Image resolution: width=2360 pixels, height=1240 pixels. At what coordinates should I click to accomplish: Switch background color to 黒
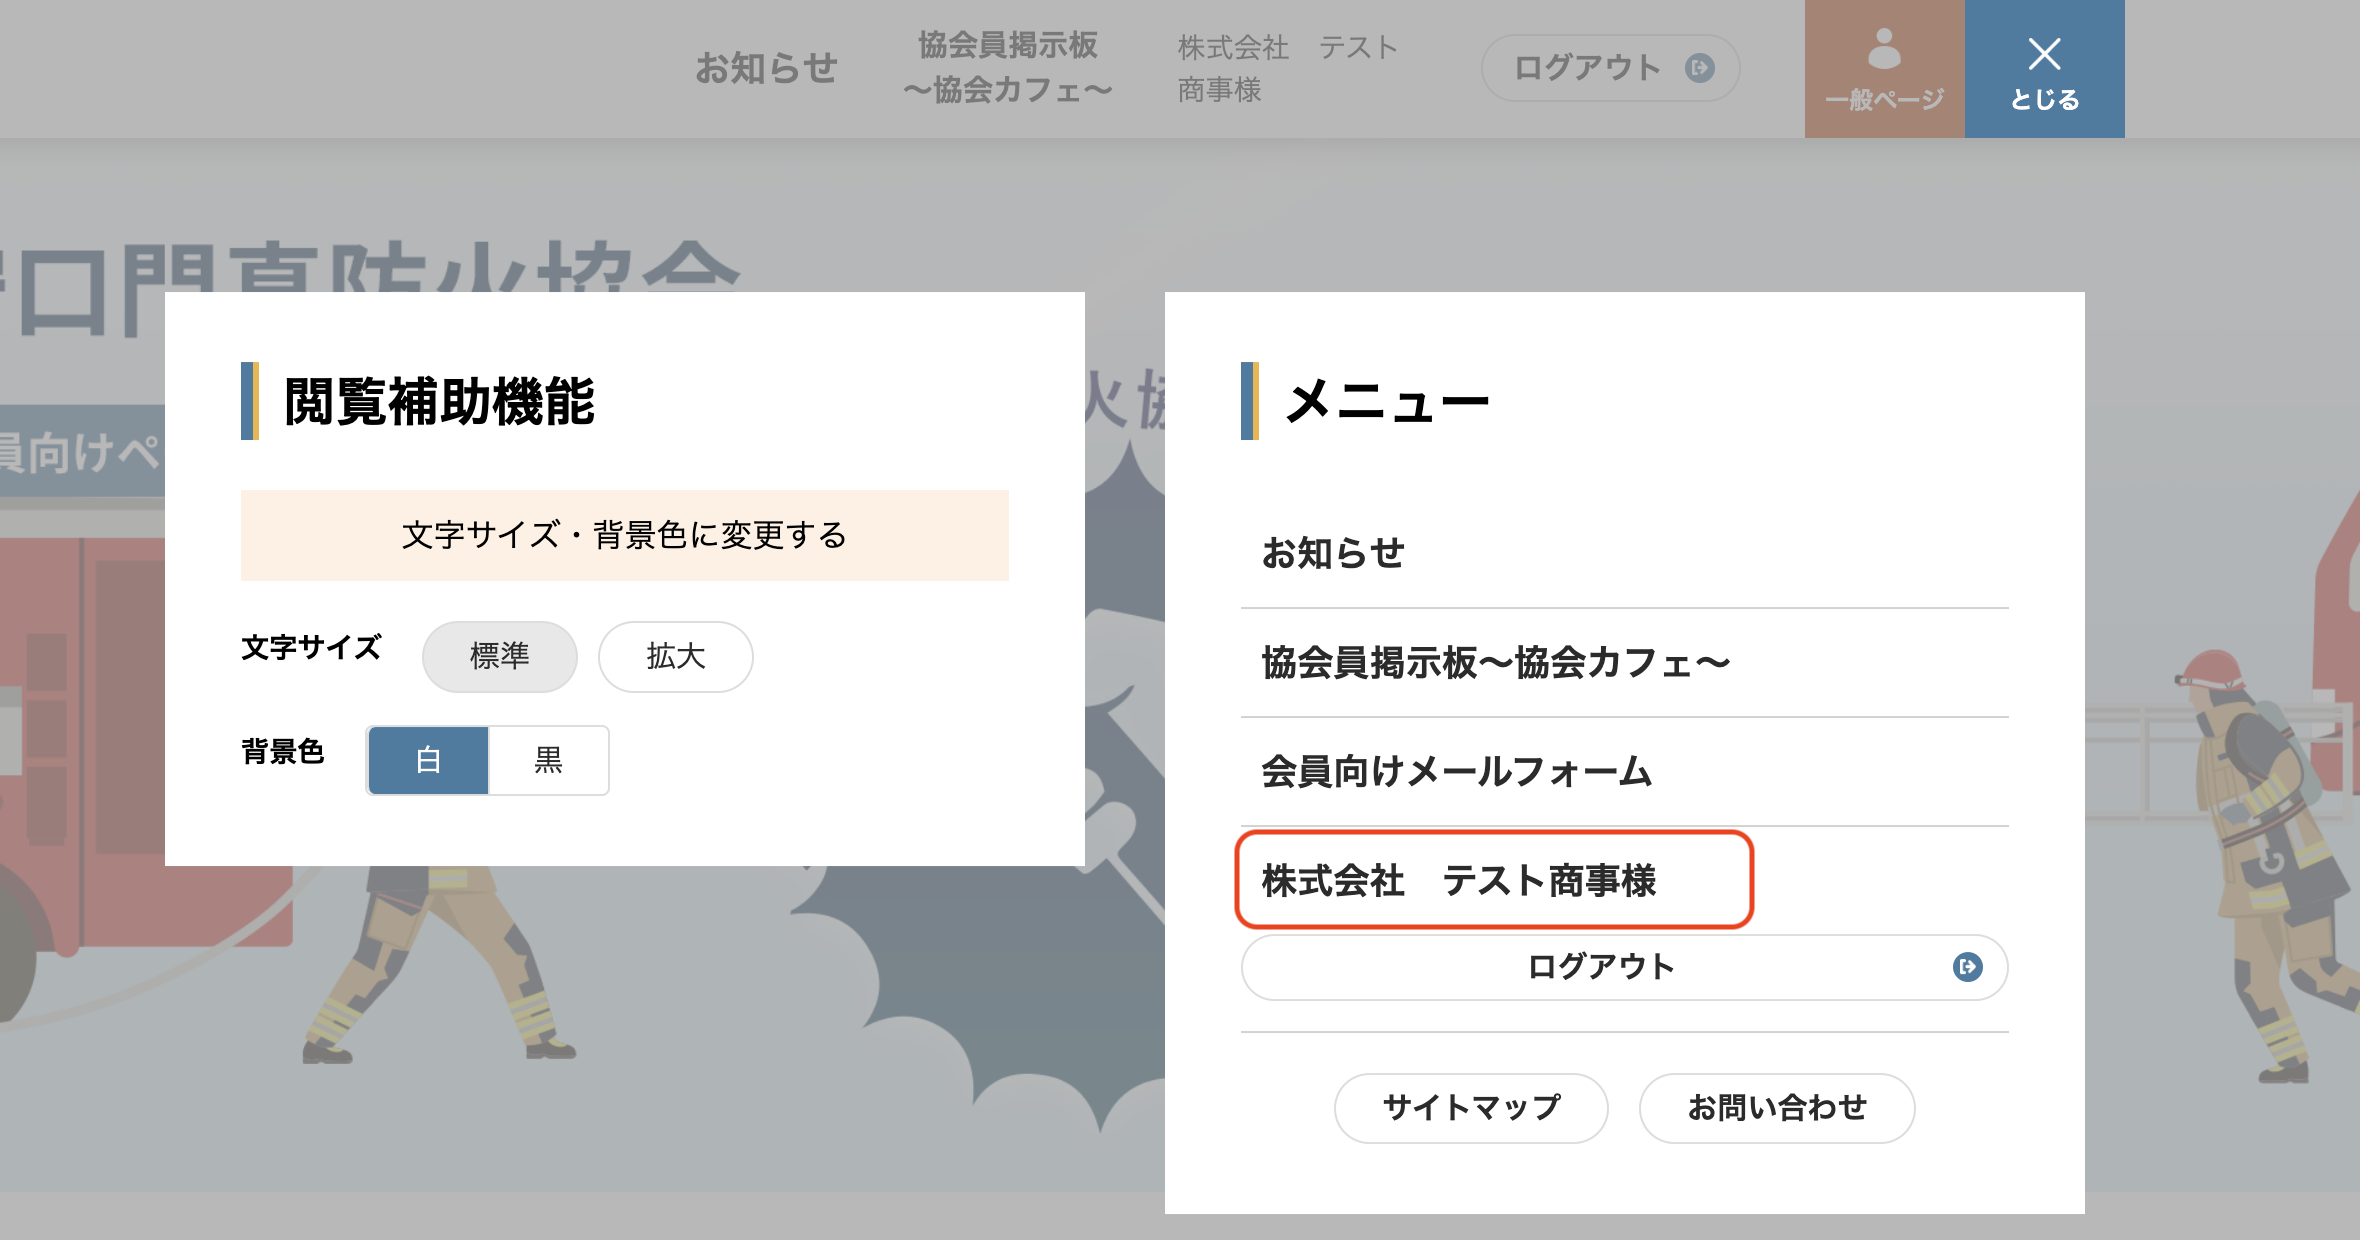pyautogui.click(x=548, y=760)
